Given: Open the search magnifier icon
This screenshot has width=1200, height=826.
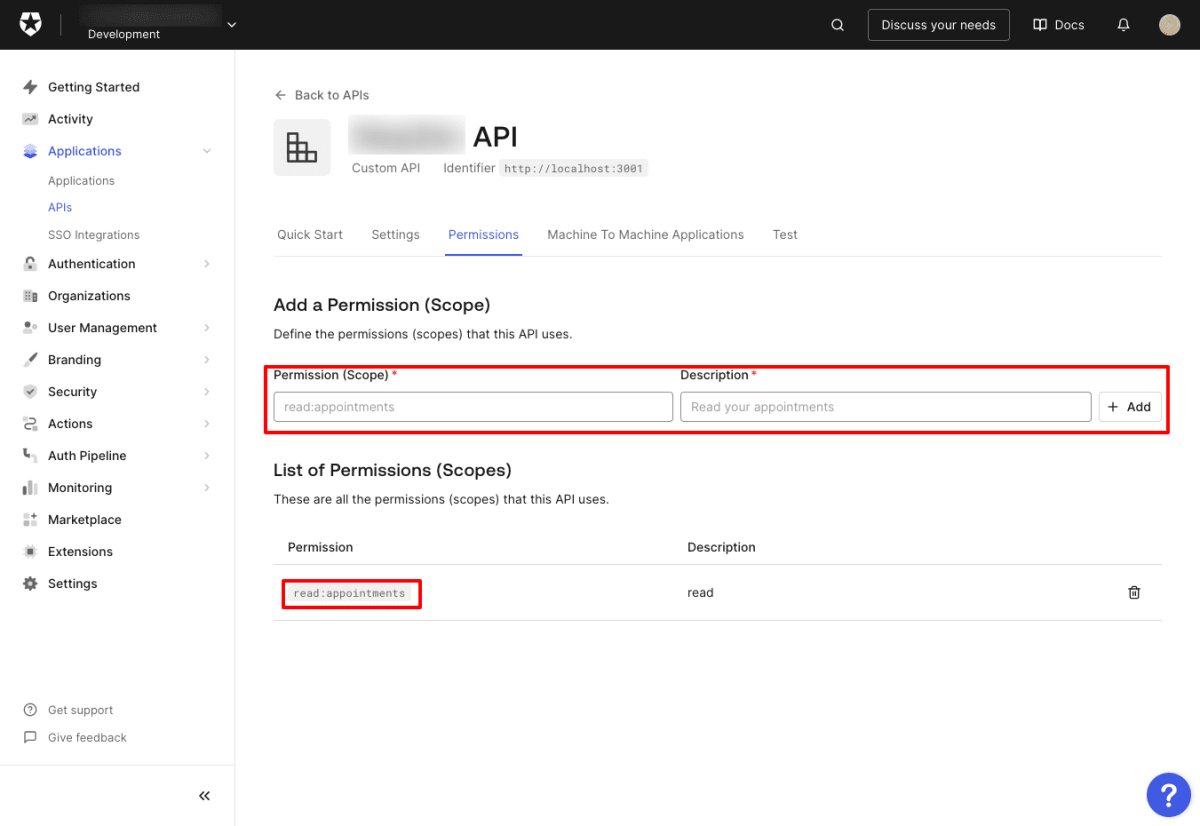Looking at the screenshot, I should coord(838,25).
